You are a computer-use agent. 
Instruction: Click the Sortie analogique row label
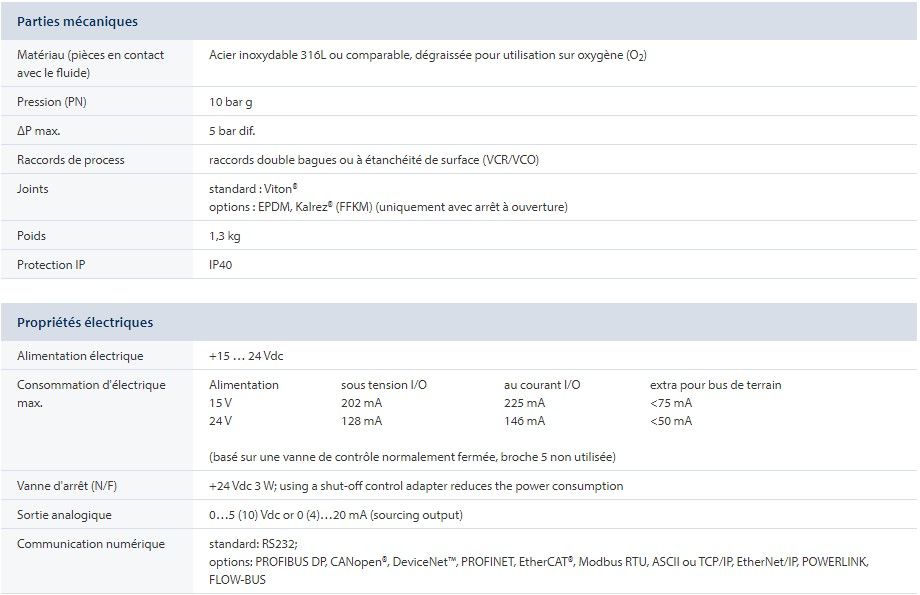(x=64, y=515)
